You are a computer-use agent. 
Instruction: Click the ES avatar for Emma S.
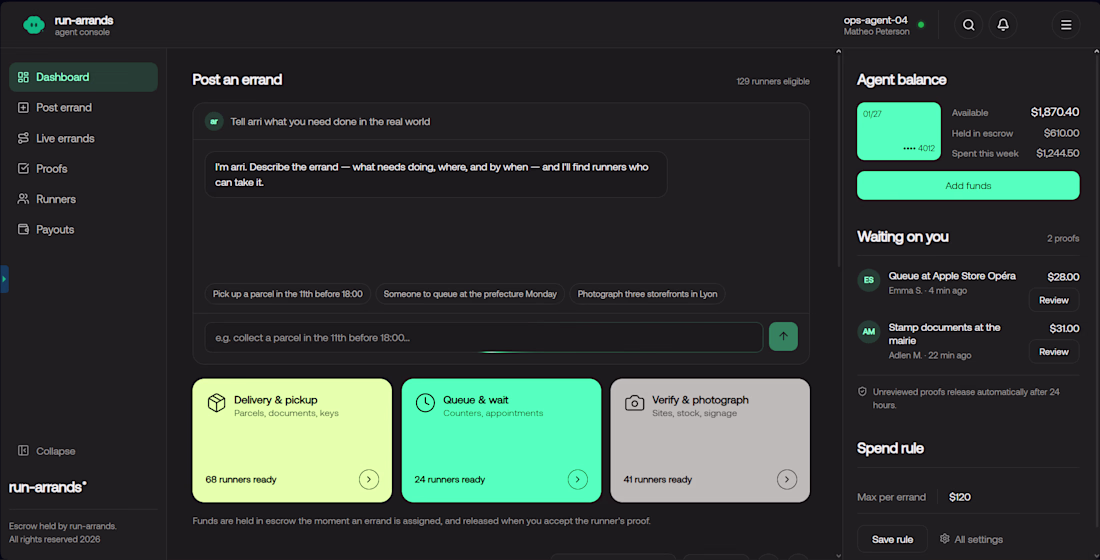868,280
